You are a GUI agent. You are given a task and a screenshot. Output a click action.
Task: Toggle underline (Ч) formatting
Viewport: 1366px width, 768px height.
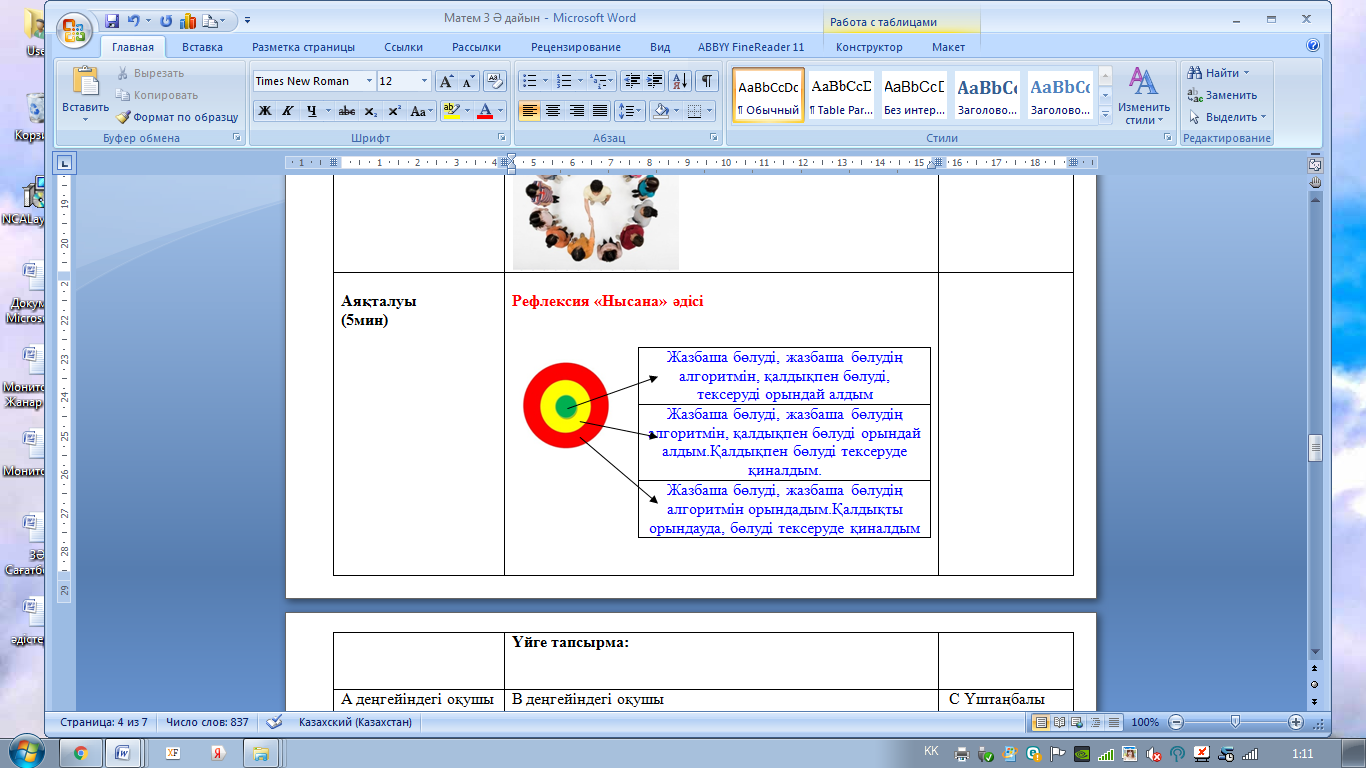[x=312, y=110]
